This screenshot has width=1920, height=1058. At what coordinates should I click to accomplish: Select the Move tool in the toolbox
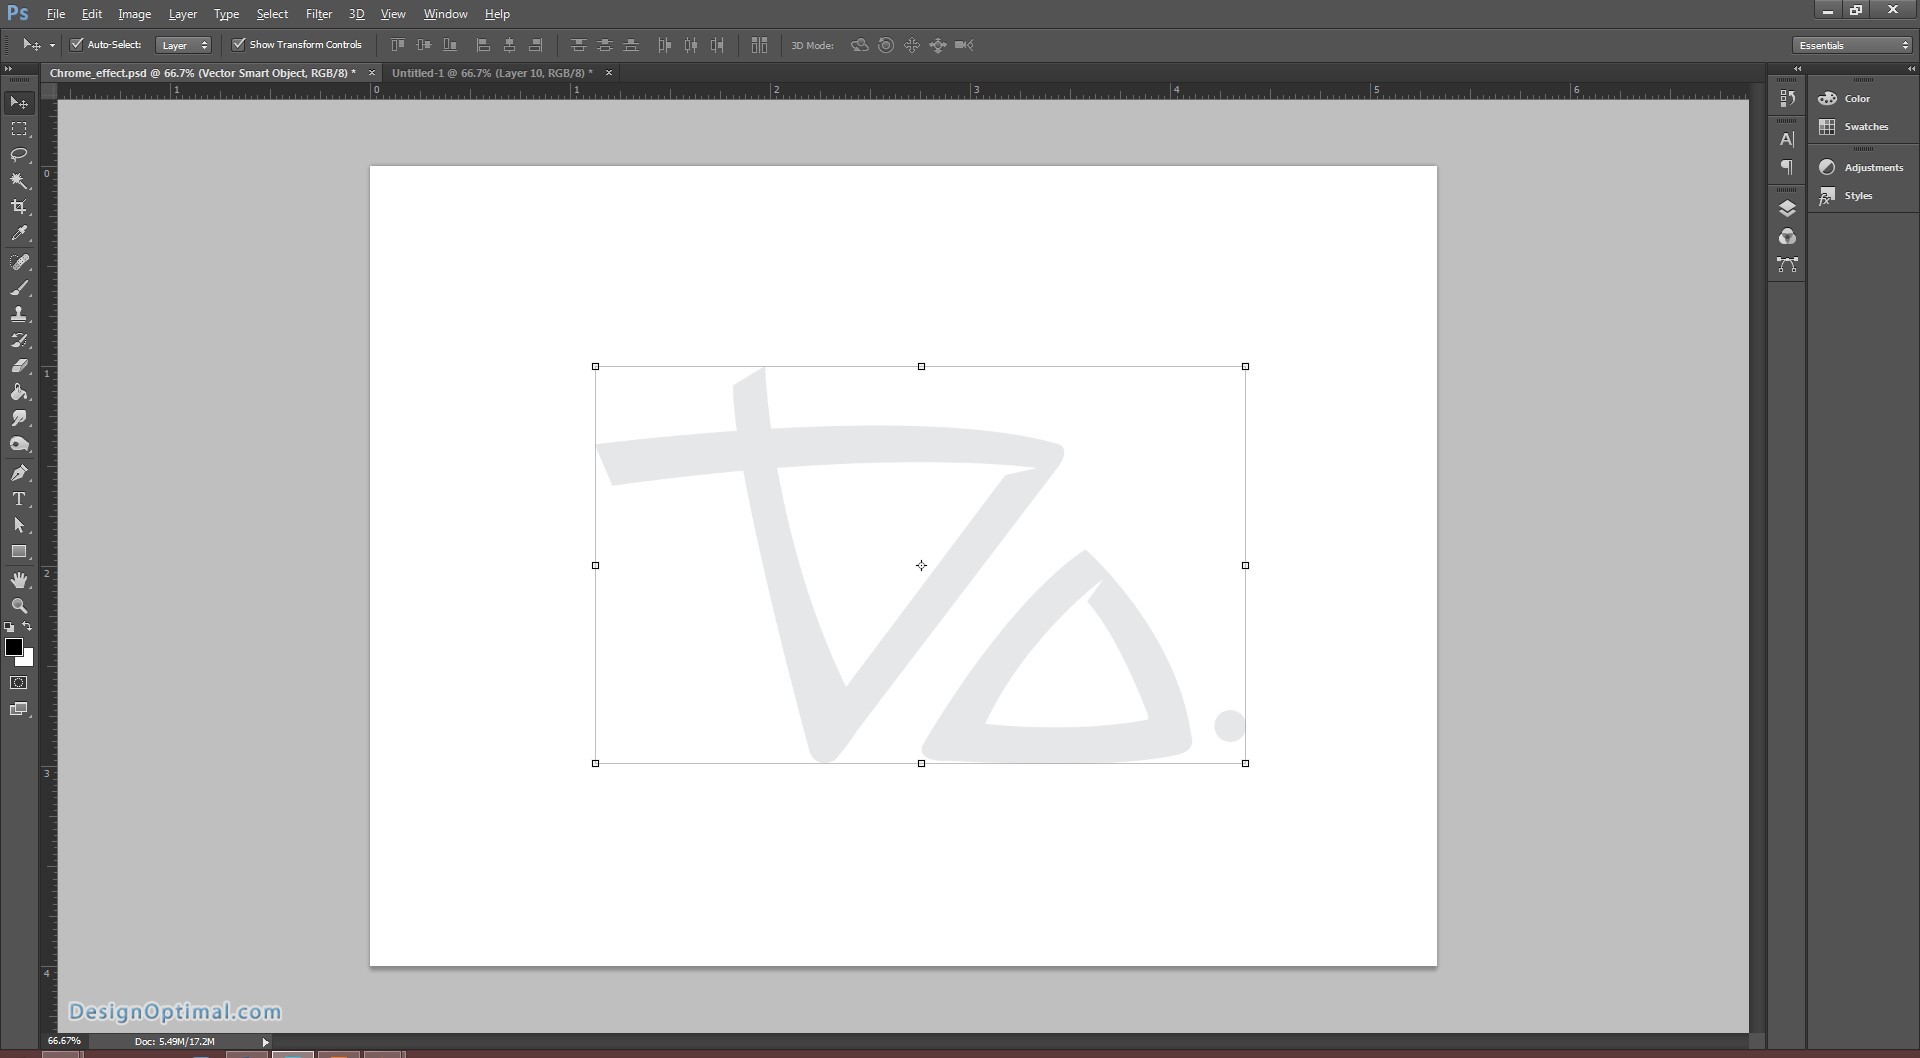pyautogui.click(x=19, y=103)
